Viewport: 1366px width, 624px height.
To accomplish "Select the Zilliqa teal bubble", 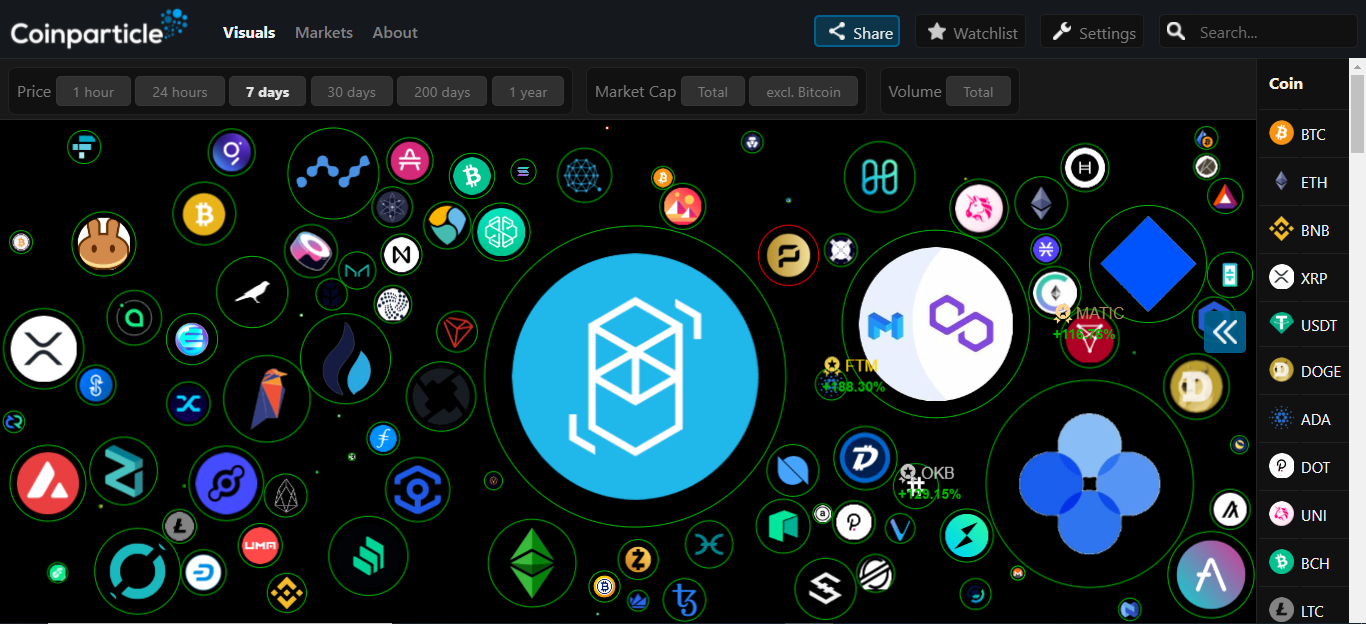I will pos(124,472).
